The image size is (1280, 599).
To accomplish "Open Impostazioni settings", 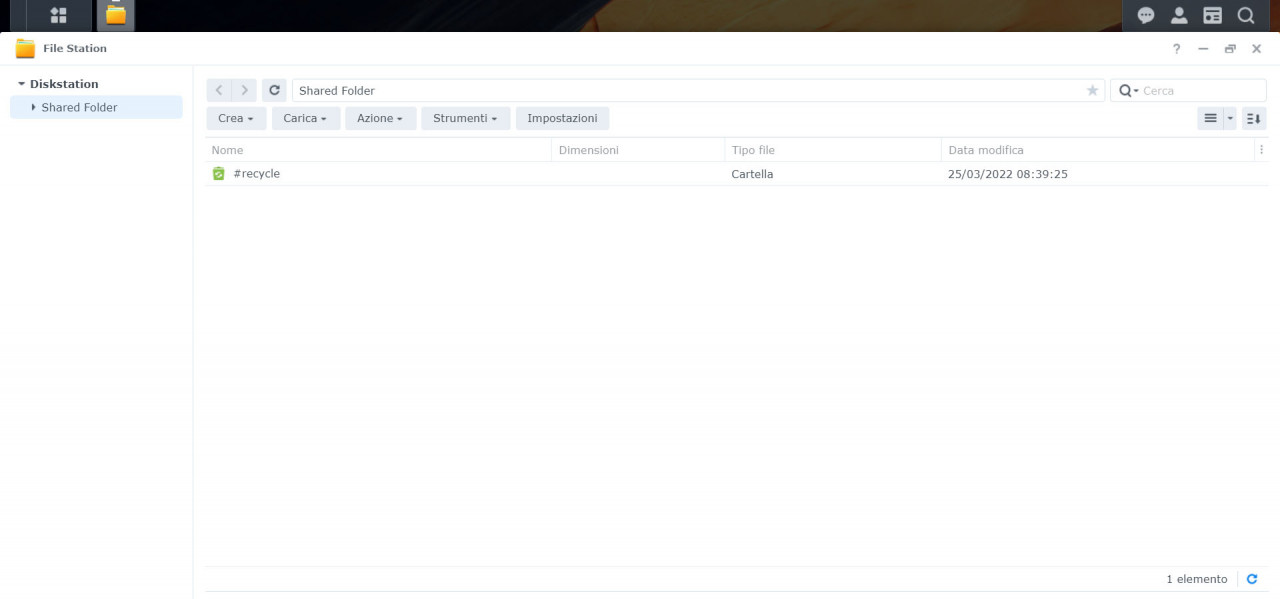I will 562,118.
